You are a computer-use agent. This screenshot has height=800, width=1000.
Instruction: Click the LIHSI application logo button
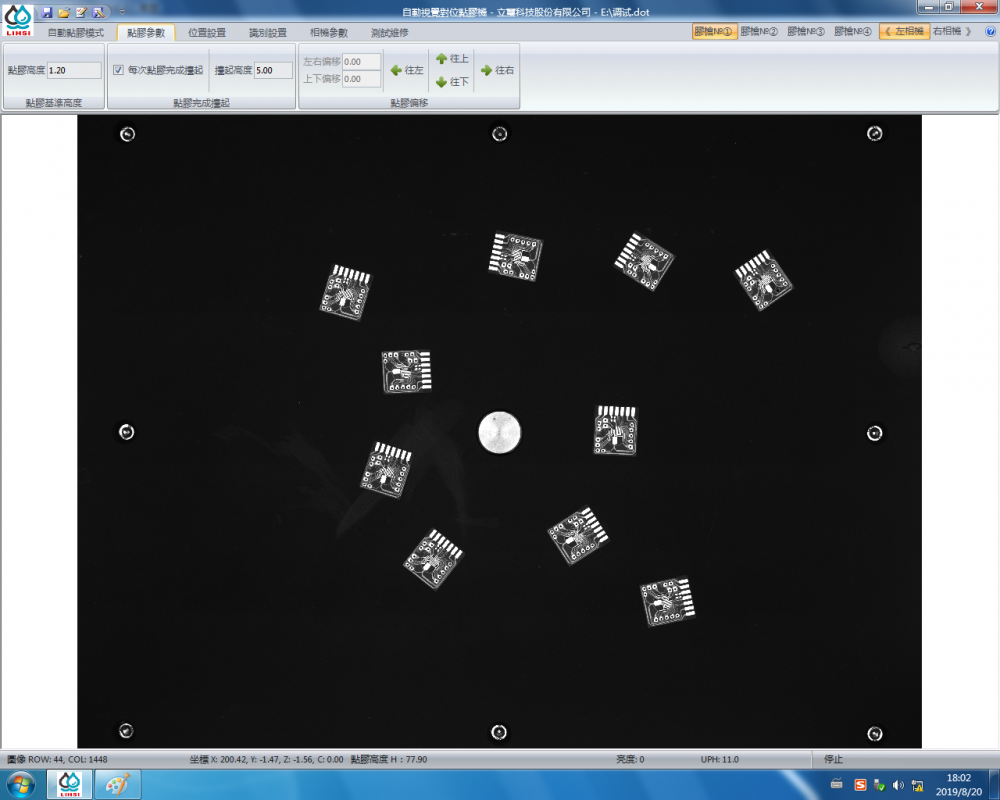tap(18, 18)
